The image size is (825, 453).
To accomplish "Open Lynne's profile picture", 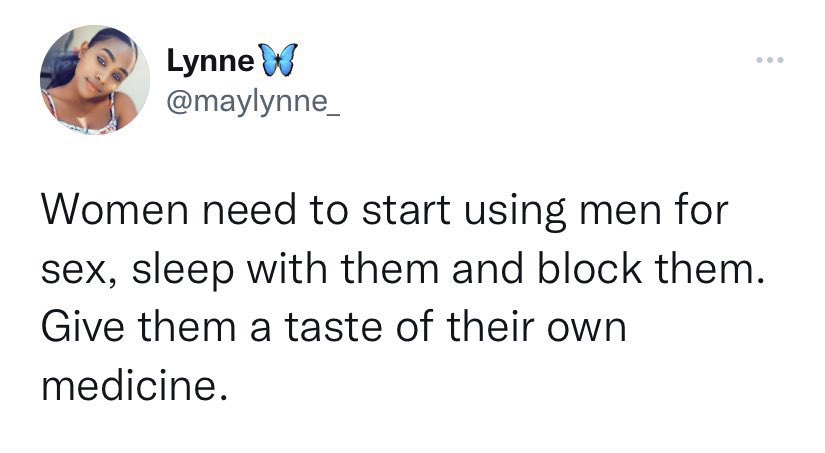I will click(x=95, y=80).
